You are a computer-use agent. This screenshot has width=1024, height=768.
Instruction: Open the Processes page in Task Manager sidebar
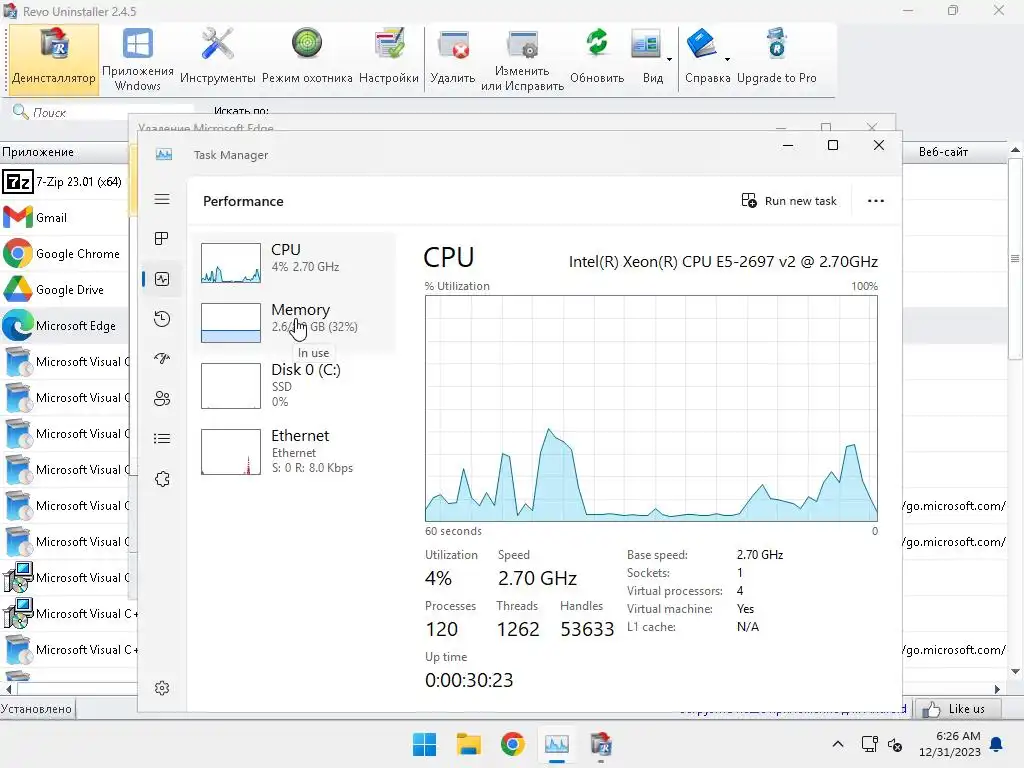162,239
